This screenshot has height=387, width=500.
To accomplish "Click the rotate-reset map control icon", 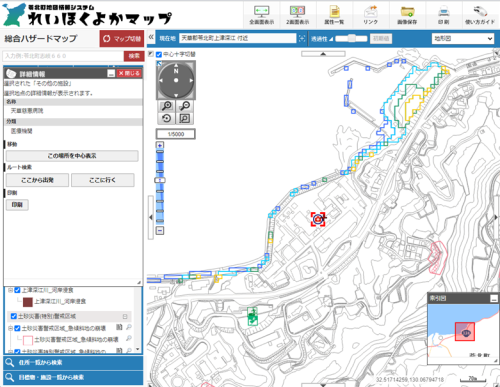I will (166, 118).
